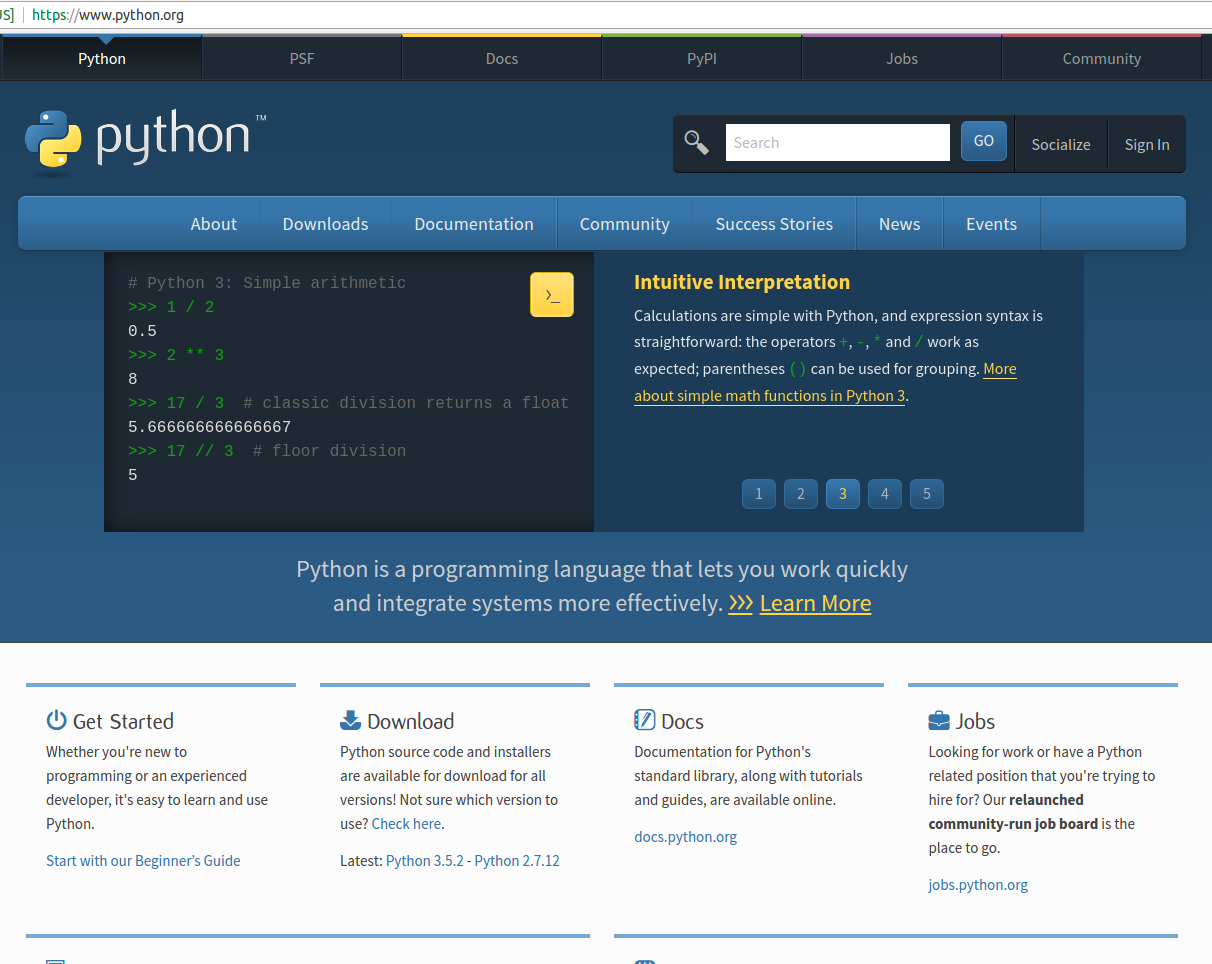Open the Python 2.7.12 release link
Image resolution: width=1212 pixels, height=964 pixels.
click(517, 860)
